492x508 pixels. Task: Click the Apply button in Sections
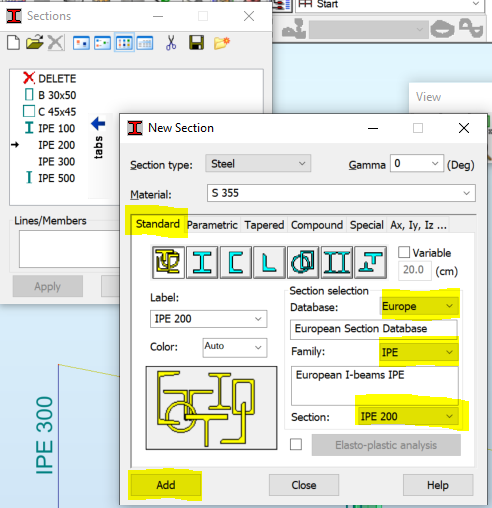click(48, 286)
